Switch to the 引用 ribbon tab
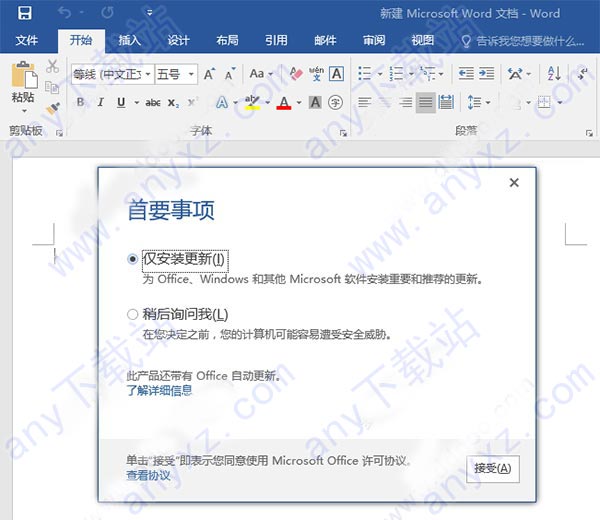The image size is (600, 520). click(276, 40)
